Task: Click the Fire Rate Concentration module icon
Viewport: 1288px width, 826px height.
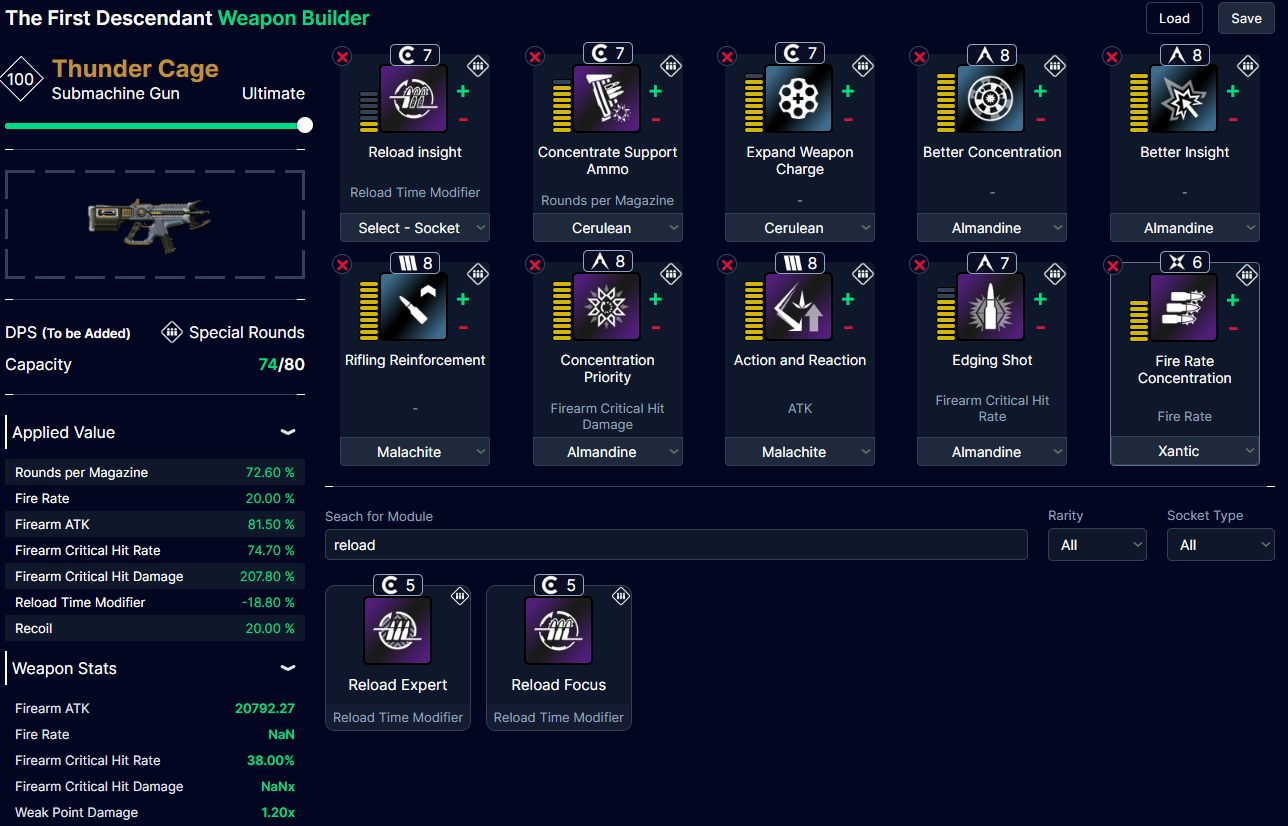Action: [1184, 308]
